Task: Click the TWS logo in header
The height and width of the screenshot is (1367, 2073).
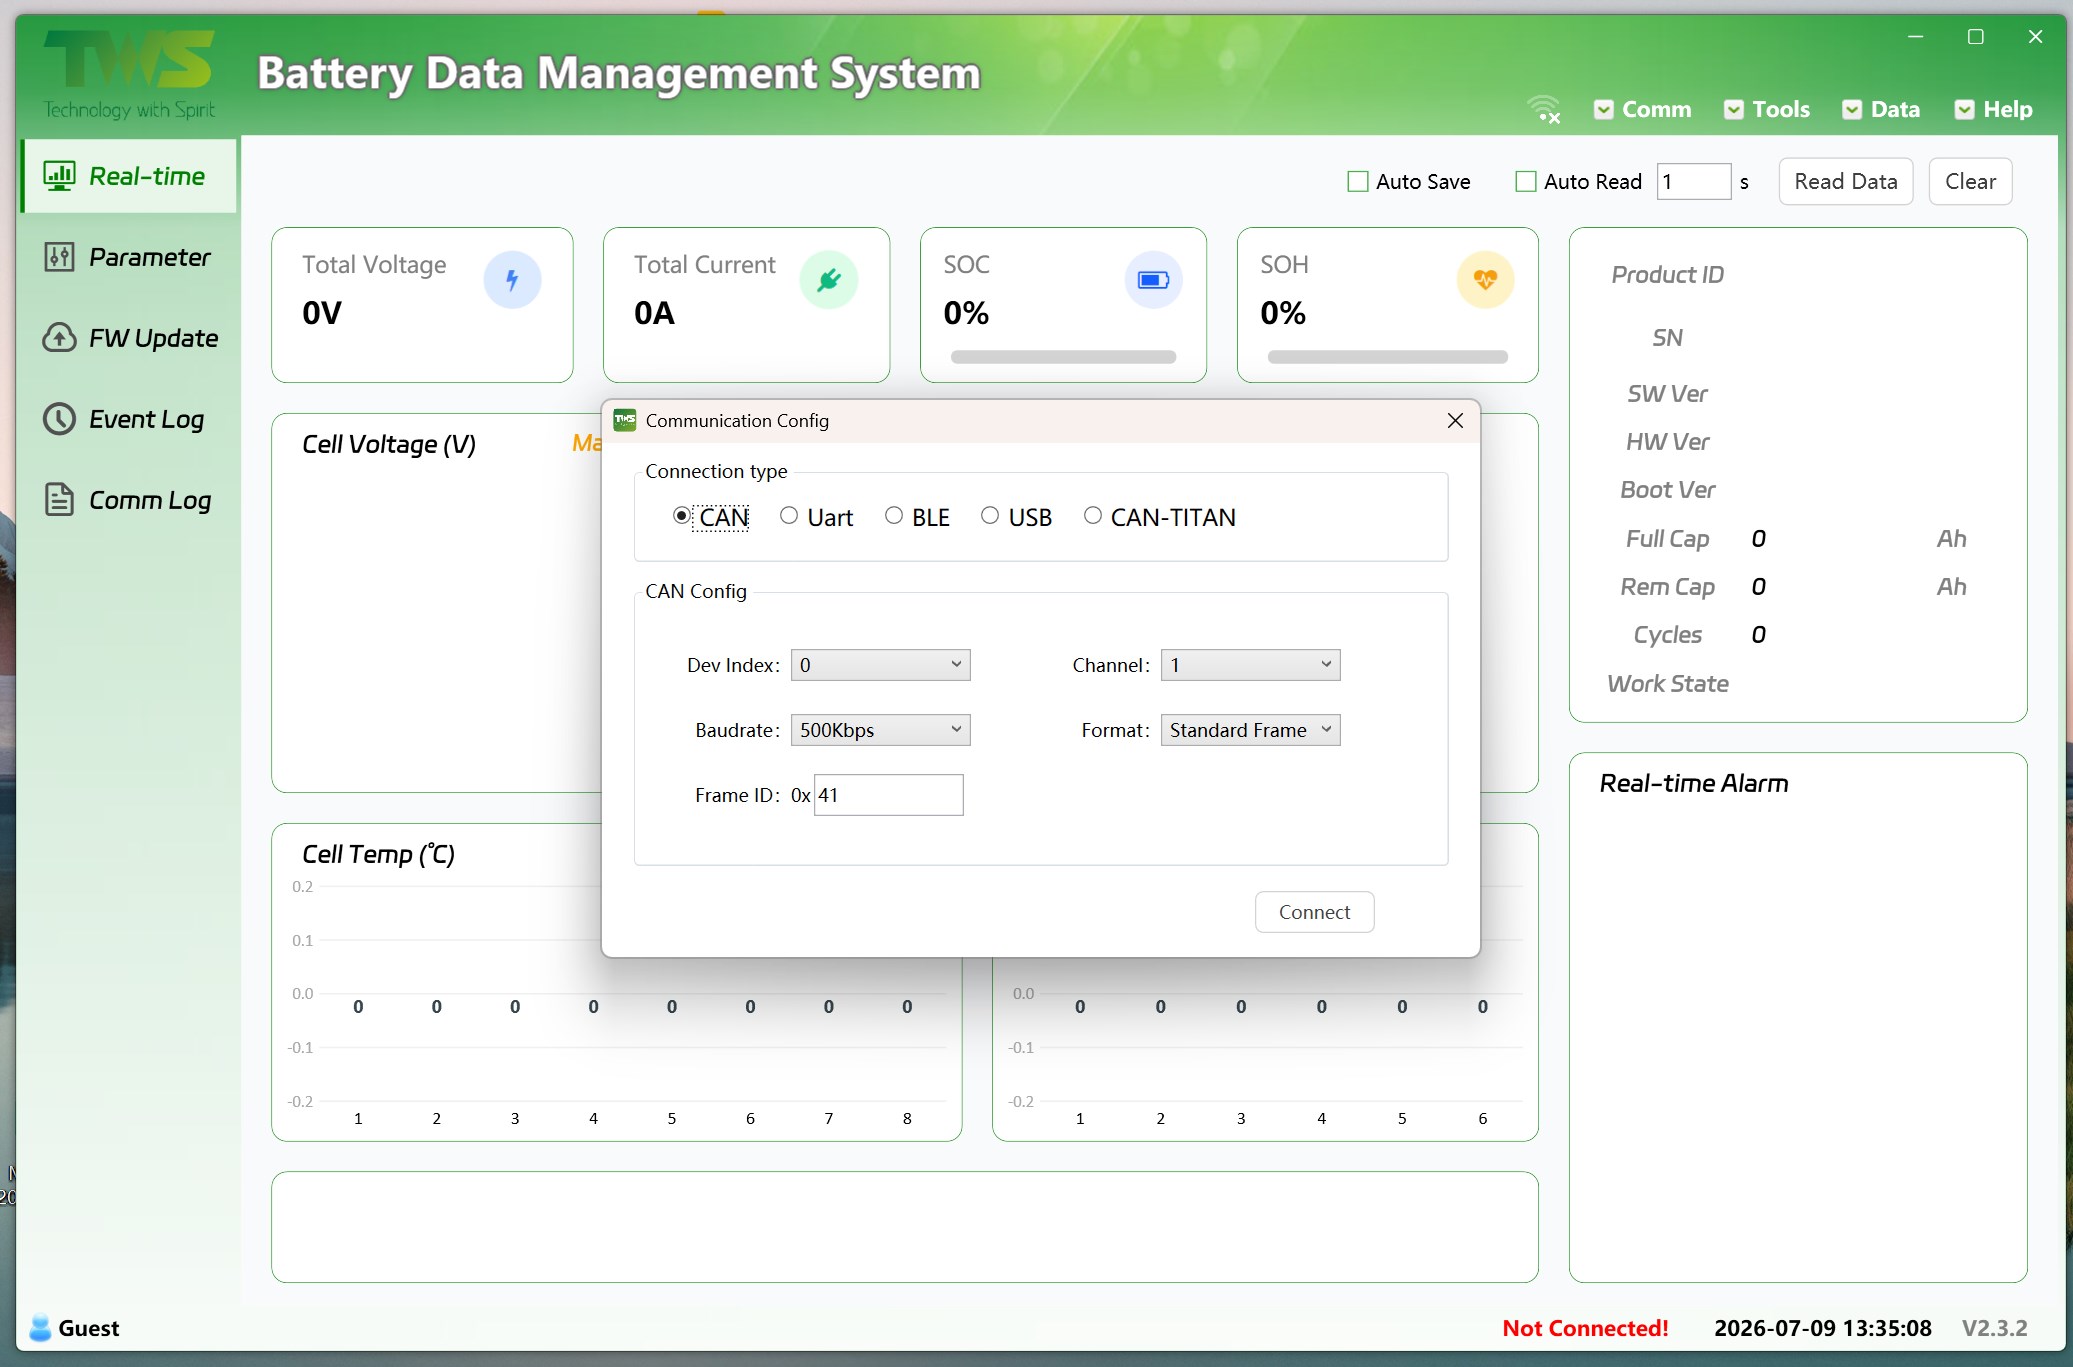Action: pyautogui.click(x=129, y=75)
